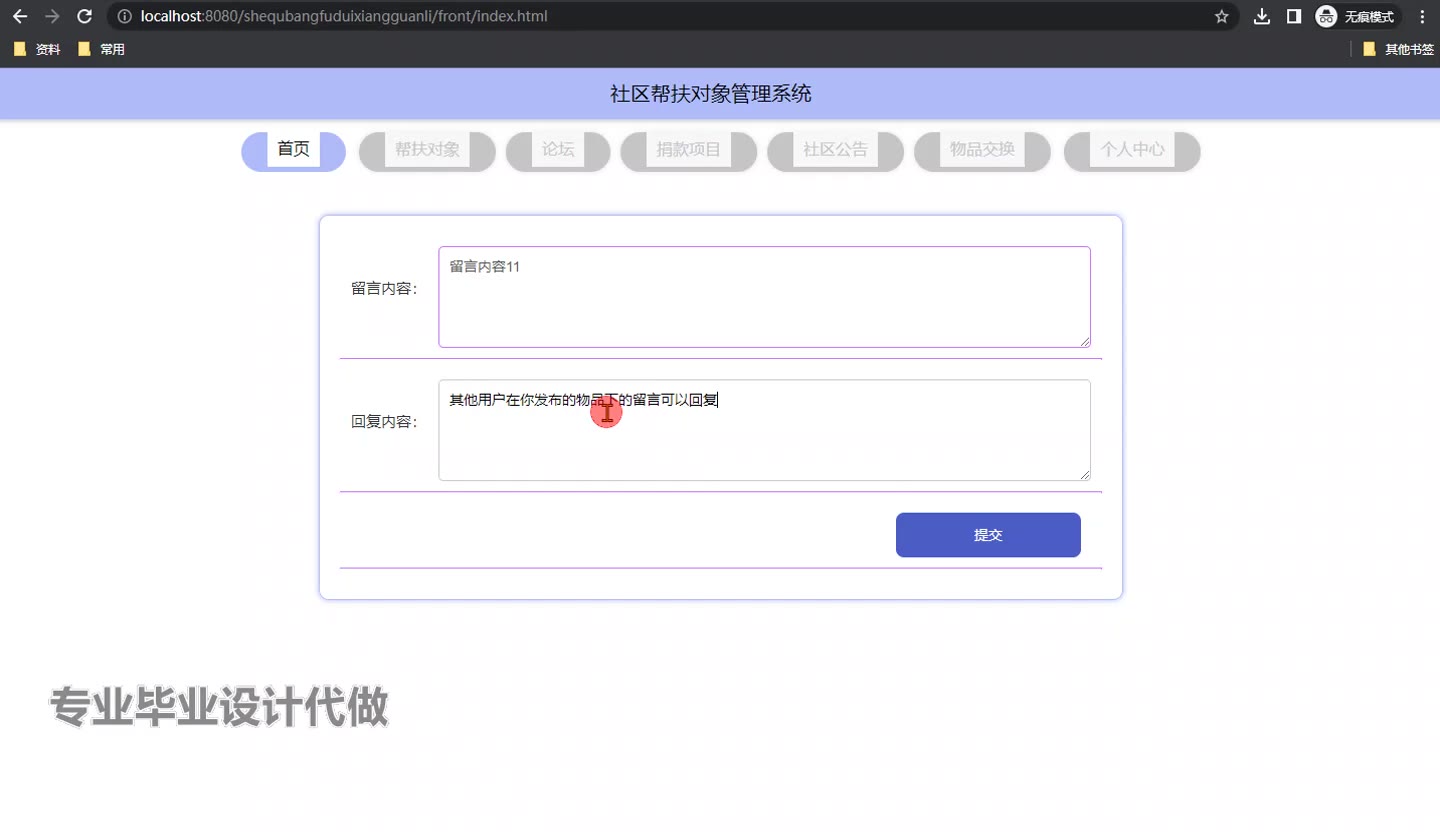The width and height of the screenshot is (1440, 832).
Task: Click the 回复内容： field label
Action: click(x=385, y=422)
